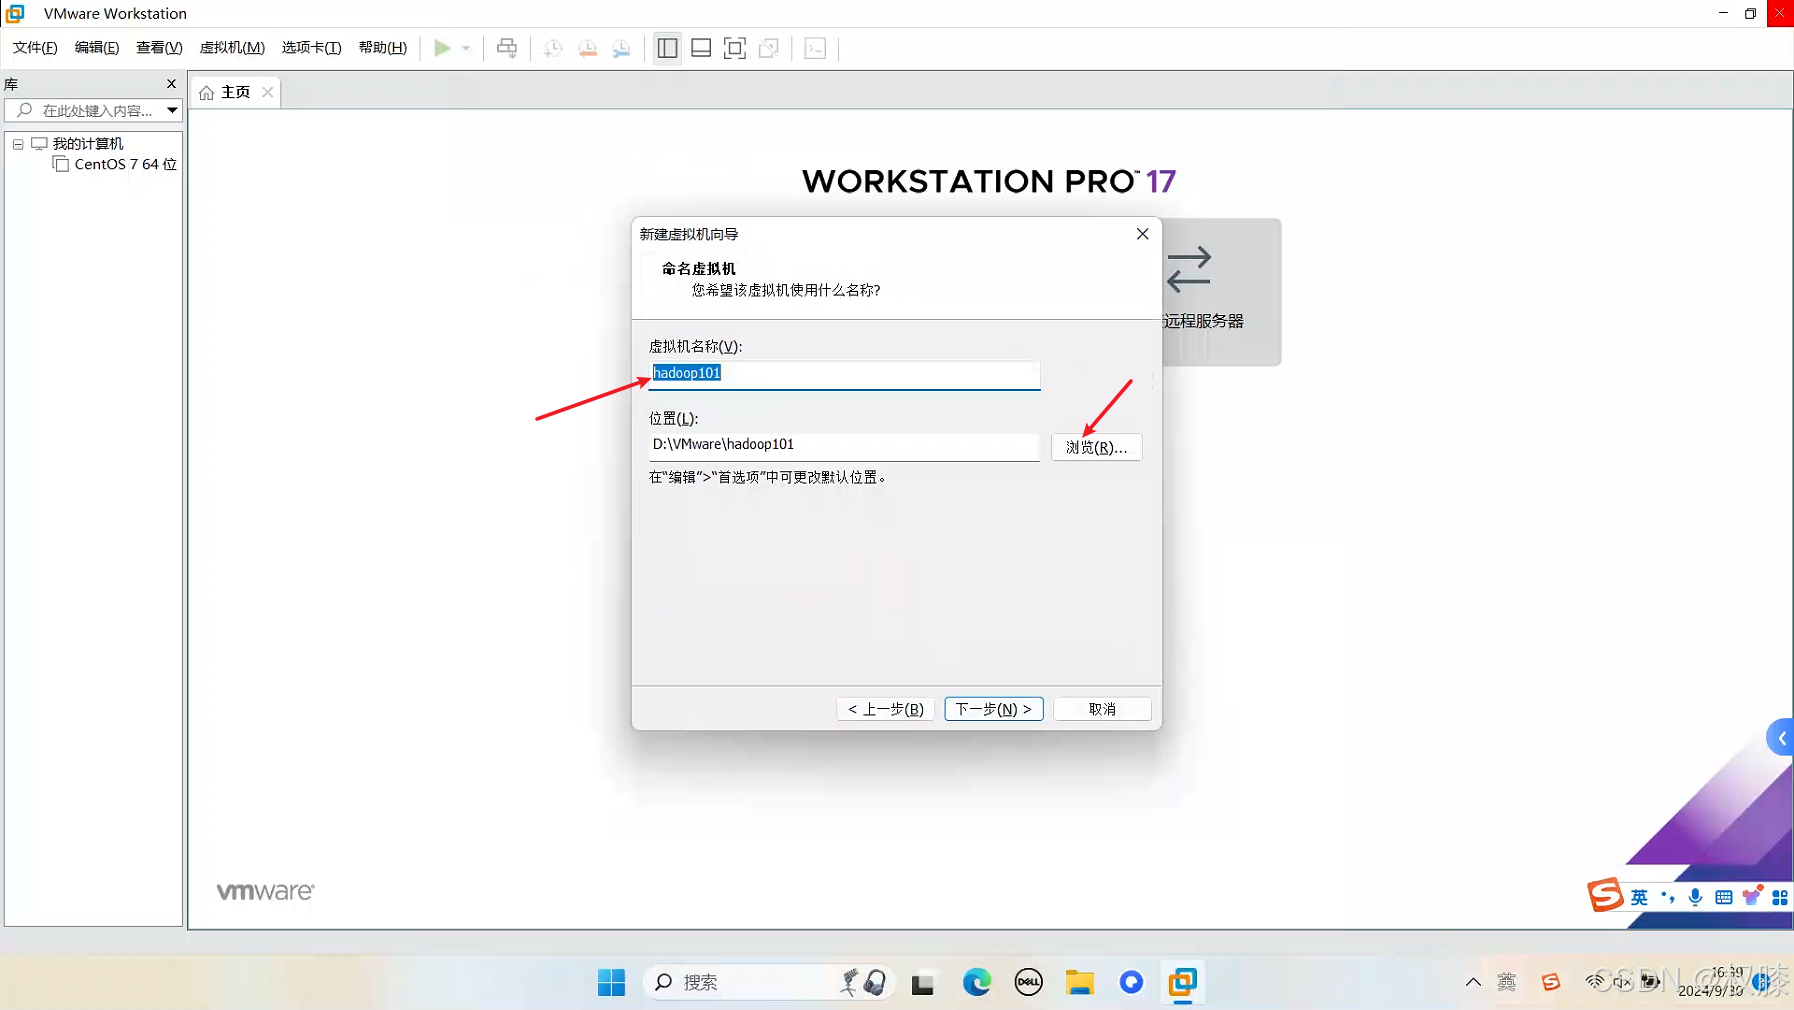Viewport: 1794px width, 1010px height.
Task: Open the 选项卡(T) menu
Action: [x=311, y=47]
